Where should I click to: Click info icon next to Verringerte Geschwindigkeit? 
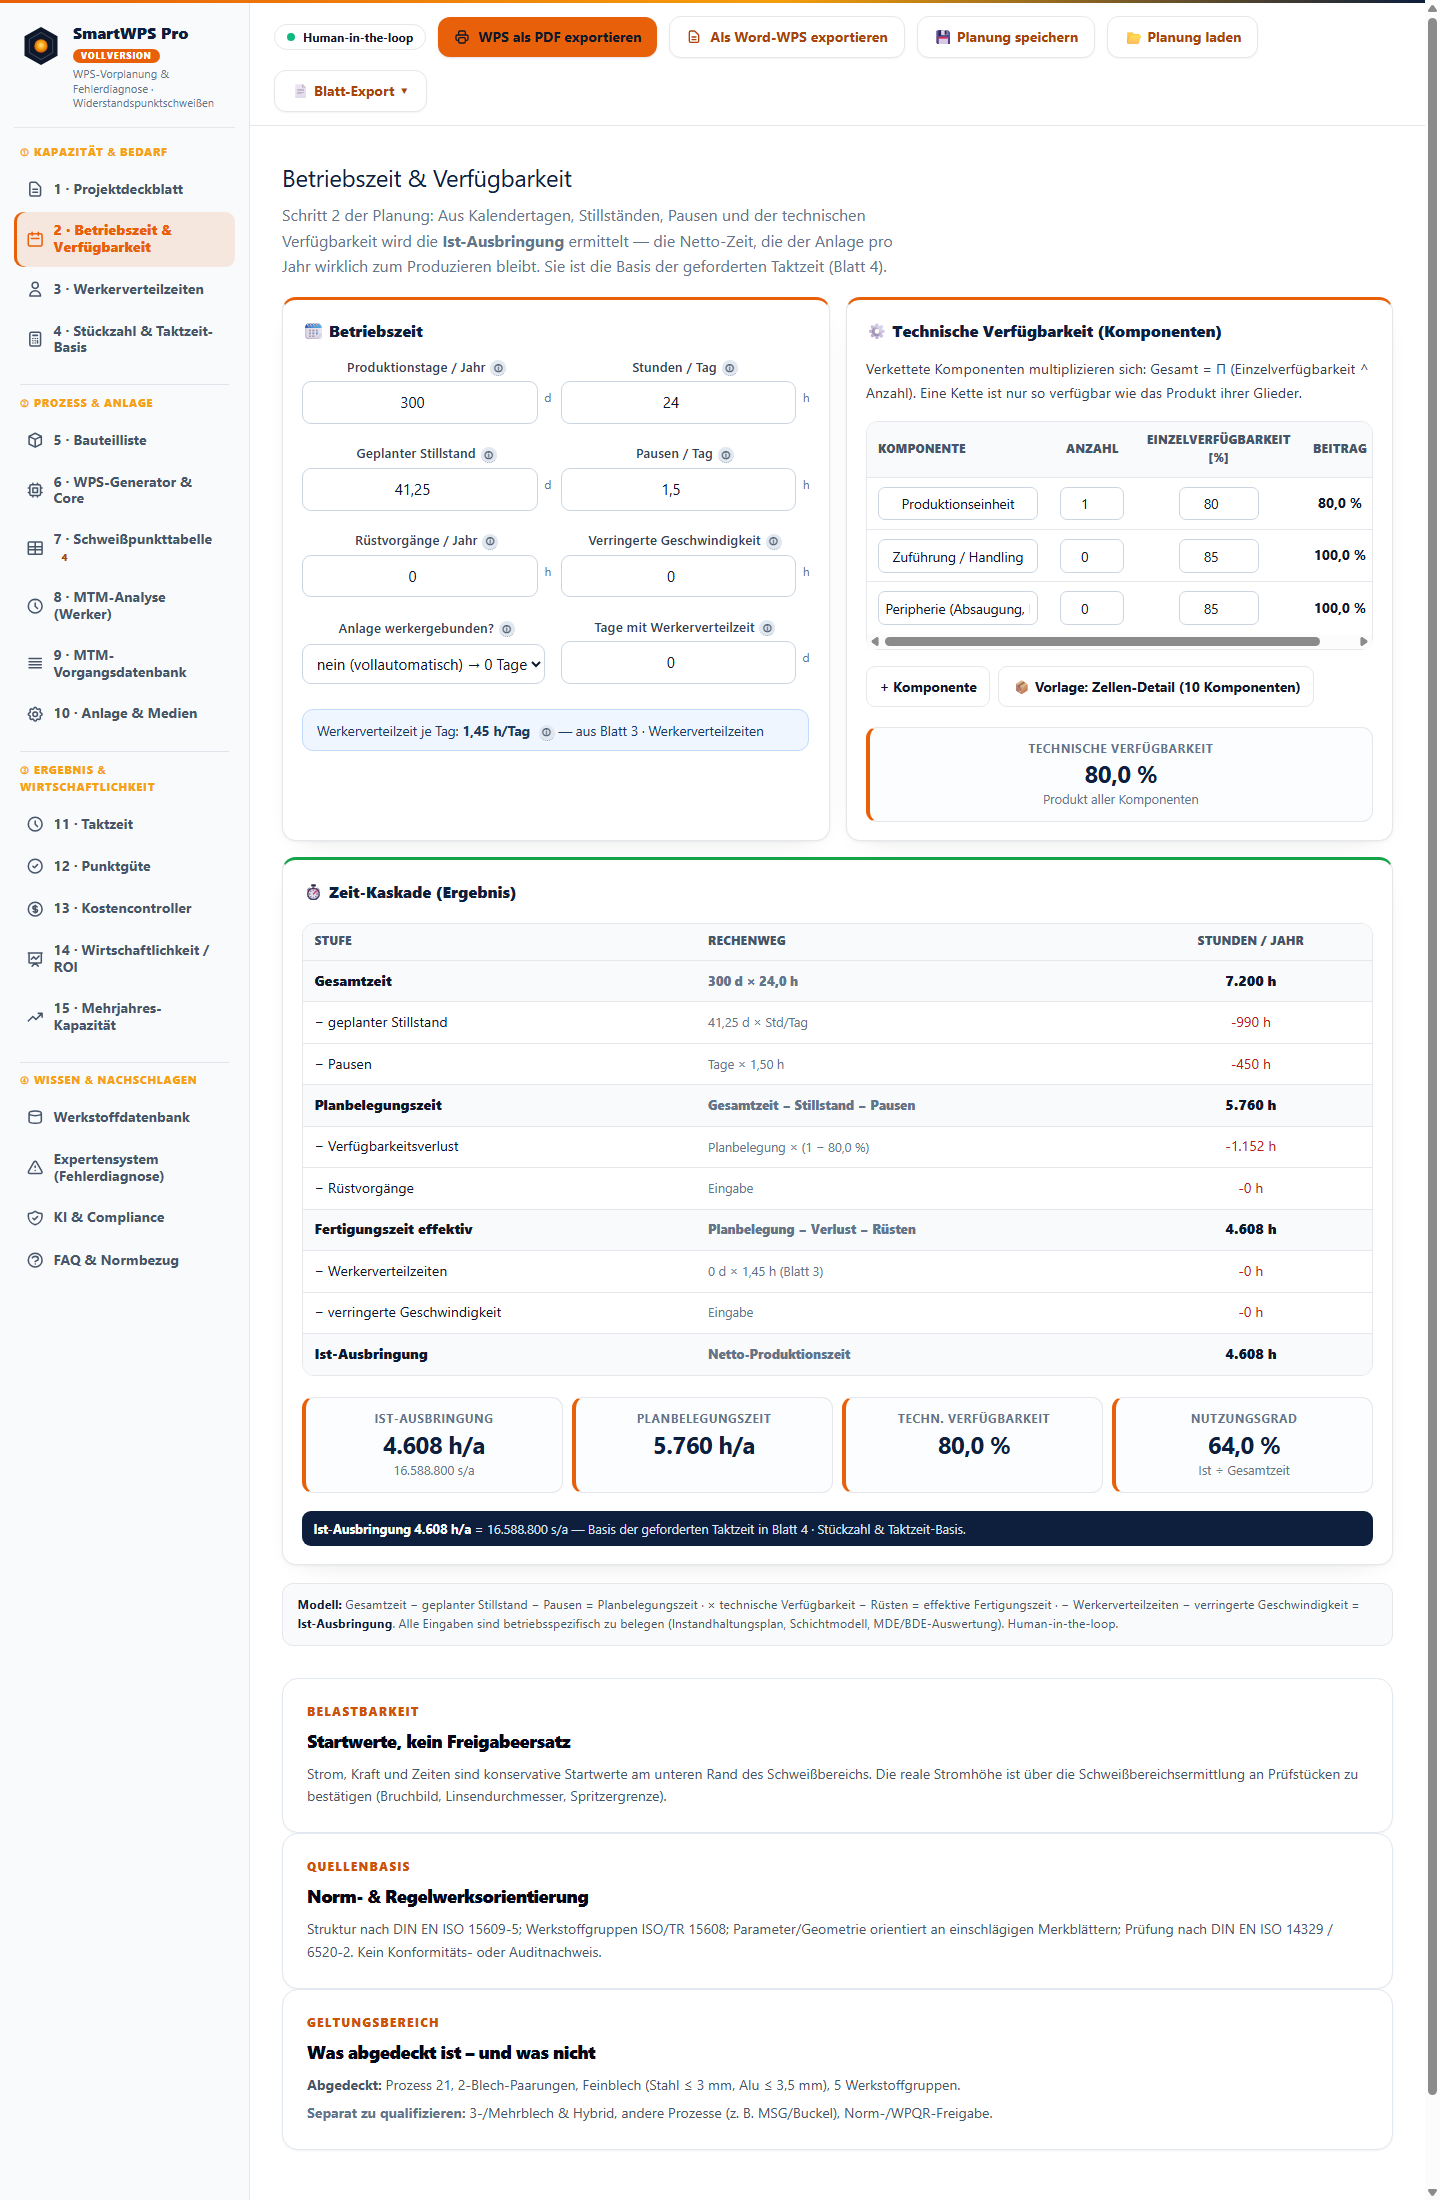point(774,542)
